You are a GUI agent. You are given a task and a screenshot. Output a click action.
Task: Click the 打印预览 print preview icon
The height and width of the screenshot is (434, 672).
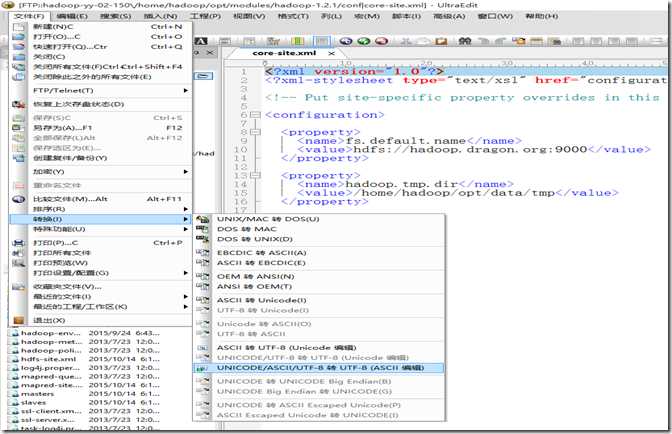[18, 263]
